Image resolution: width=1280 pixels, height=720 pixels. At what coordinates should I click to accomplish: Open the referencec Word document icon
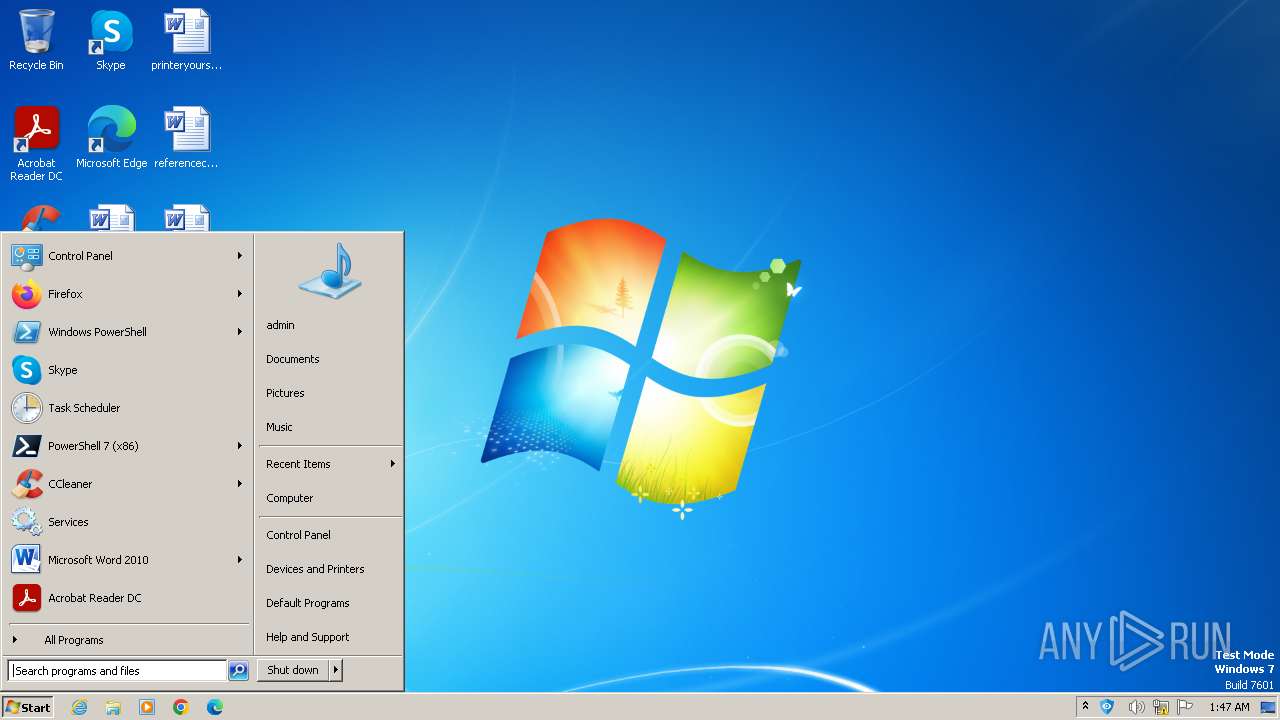coord(186,137)
